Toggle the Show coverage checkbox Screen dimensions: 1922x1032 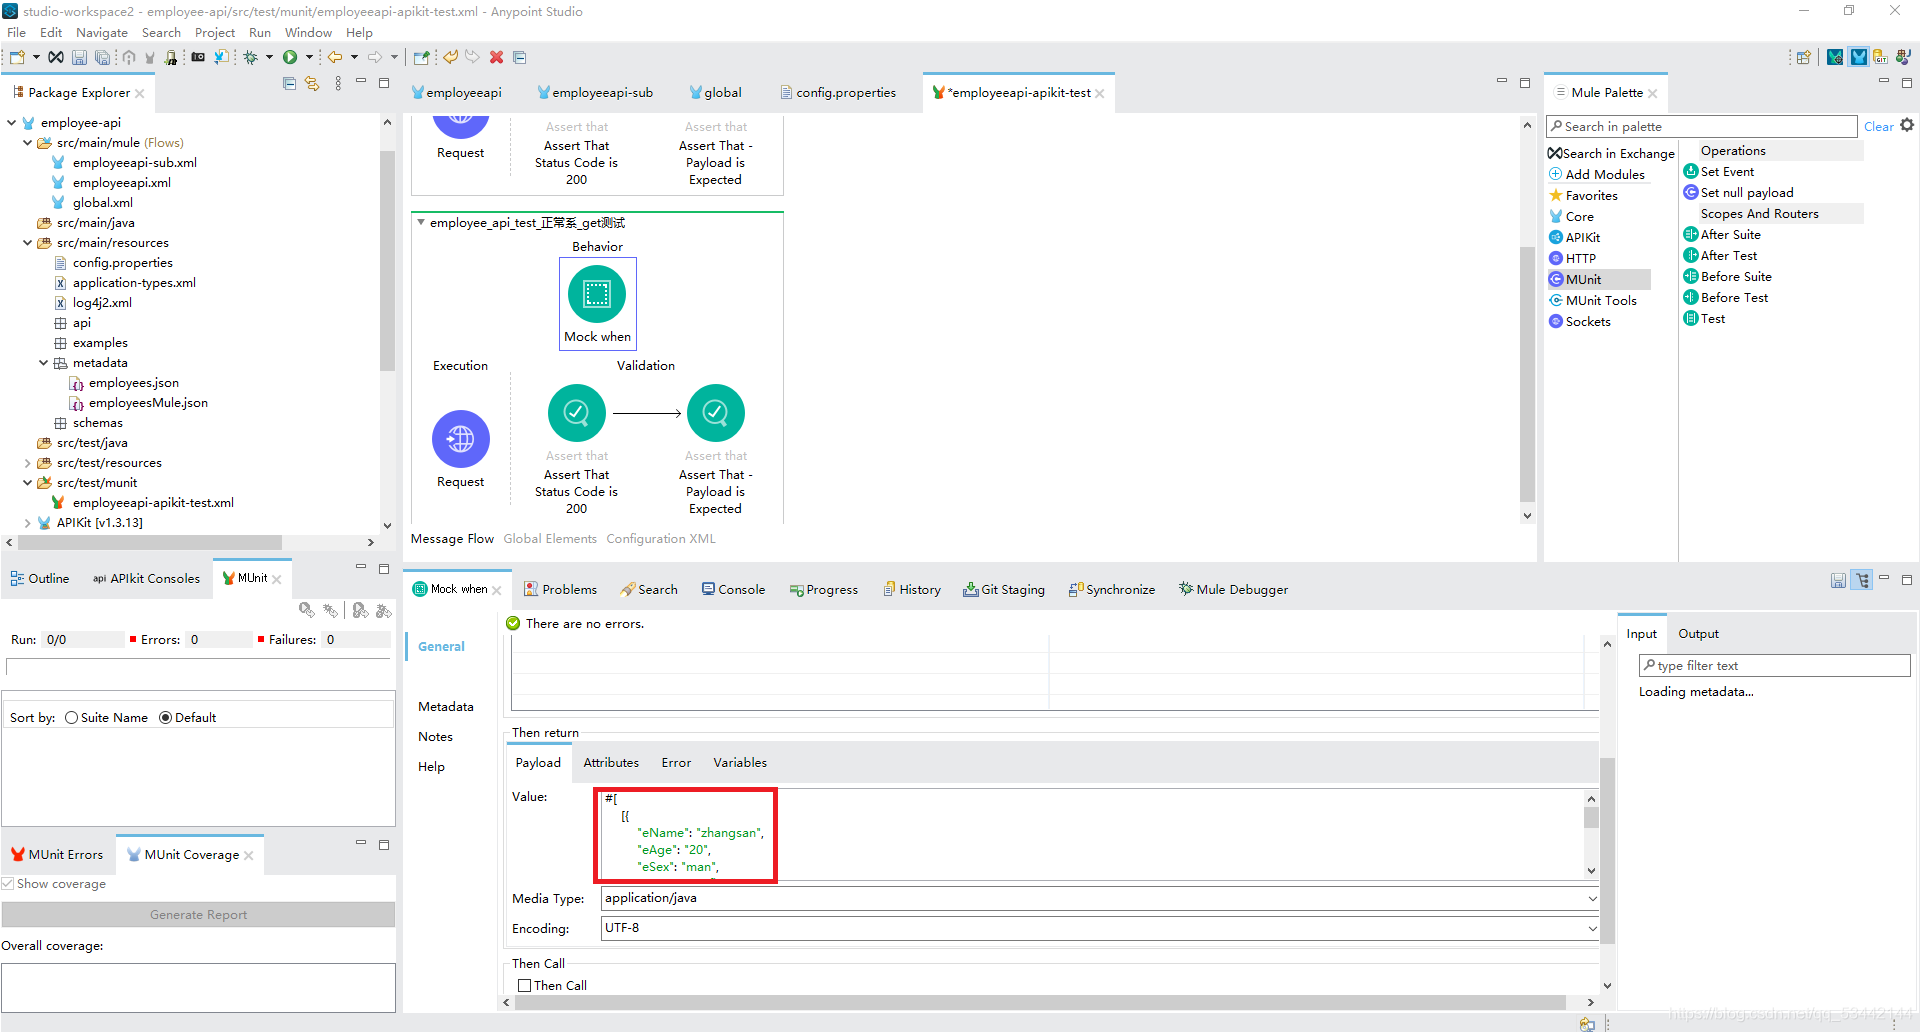tap(8, 884)
